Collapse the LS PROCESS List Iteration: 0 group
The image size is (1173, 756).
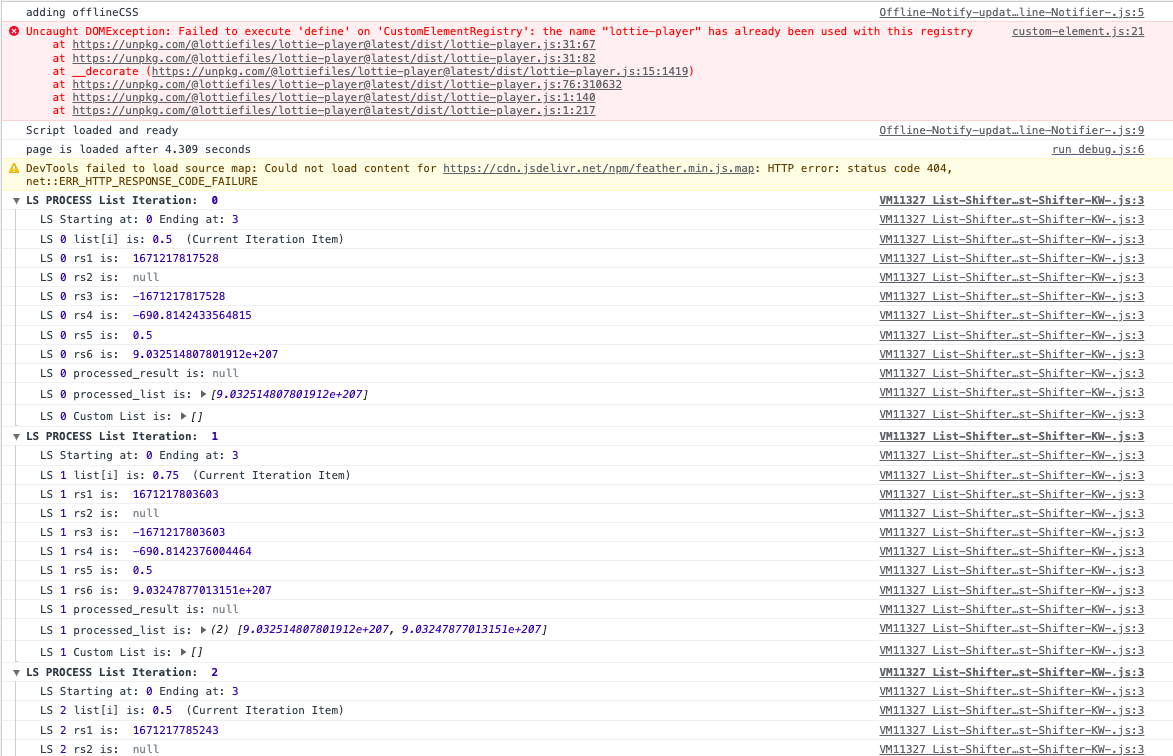click(x=16, y=200)
